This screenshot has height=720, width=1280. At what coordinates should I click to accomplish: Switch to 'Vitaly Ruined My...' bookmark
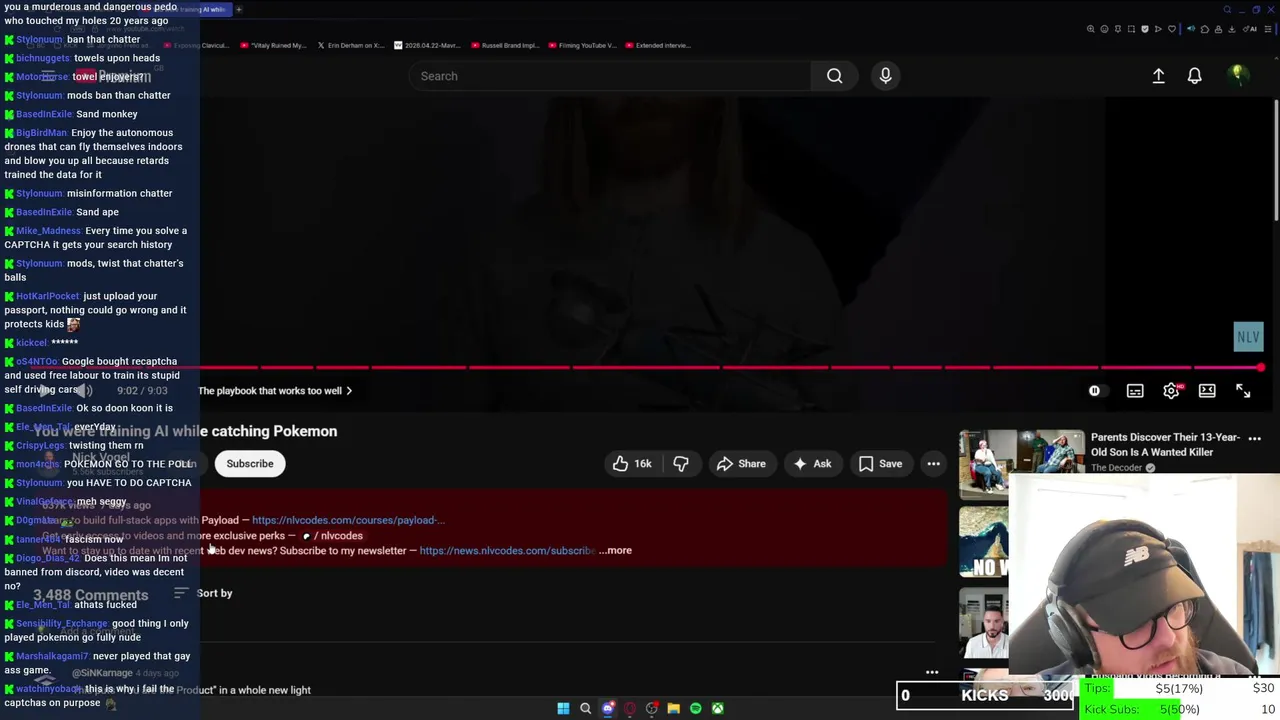[x=273, y=45]
